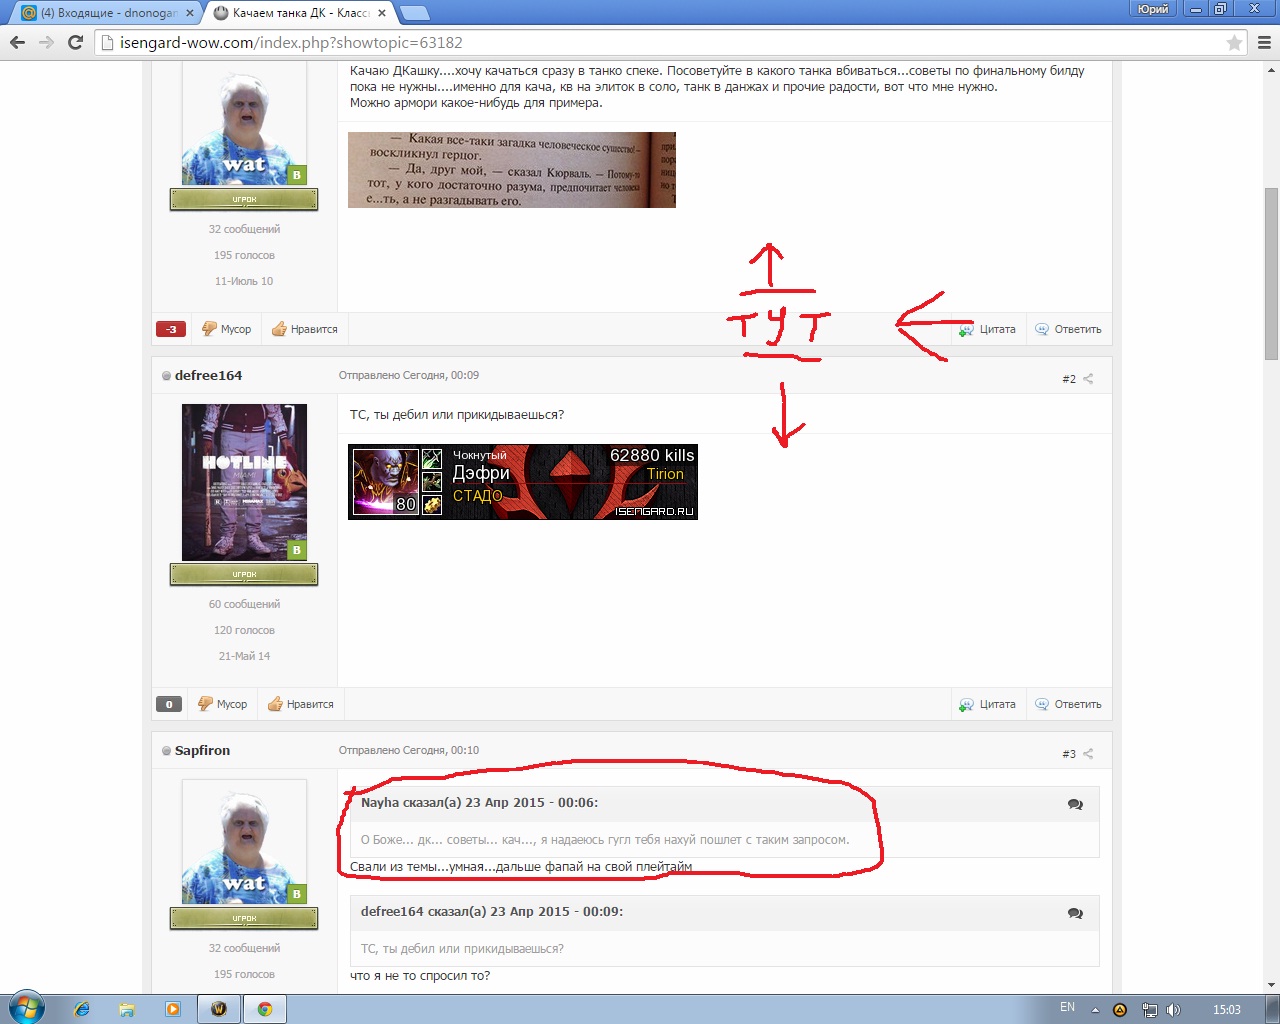This screenshot has height=1024, width=1280.
Task: Mark first post as Мусор
Action: click(226, 329)
